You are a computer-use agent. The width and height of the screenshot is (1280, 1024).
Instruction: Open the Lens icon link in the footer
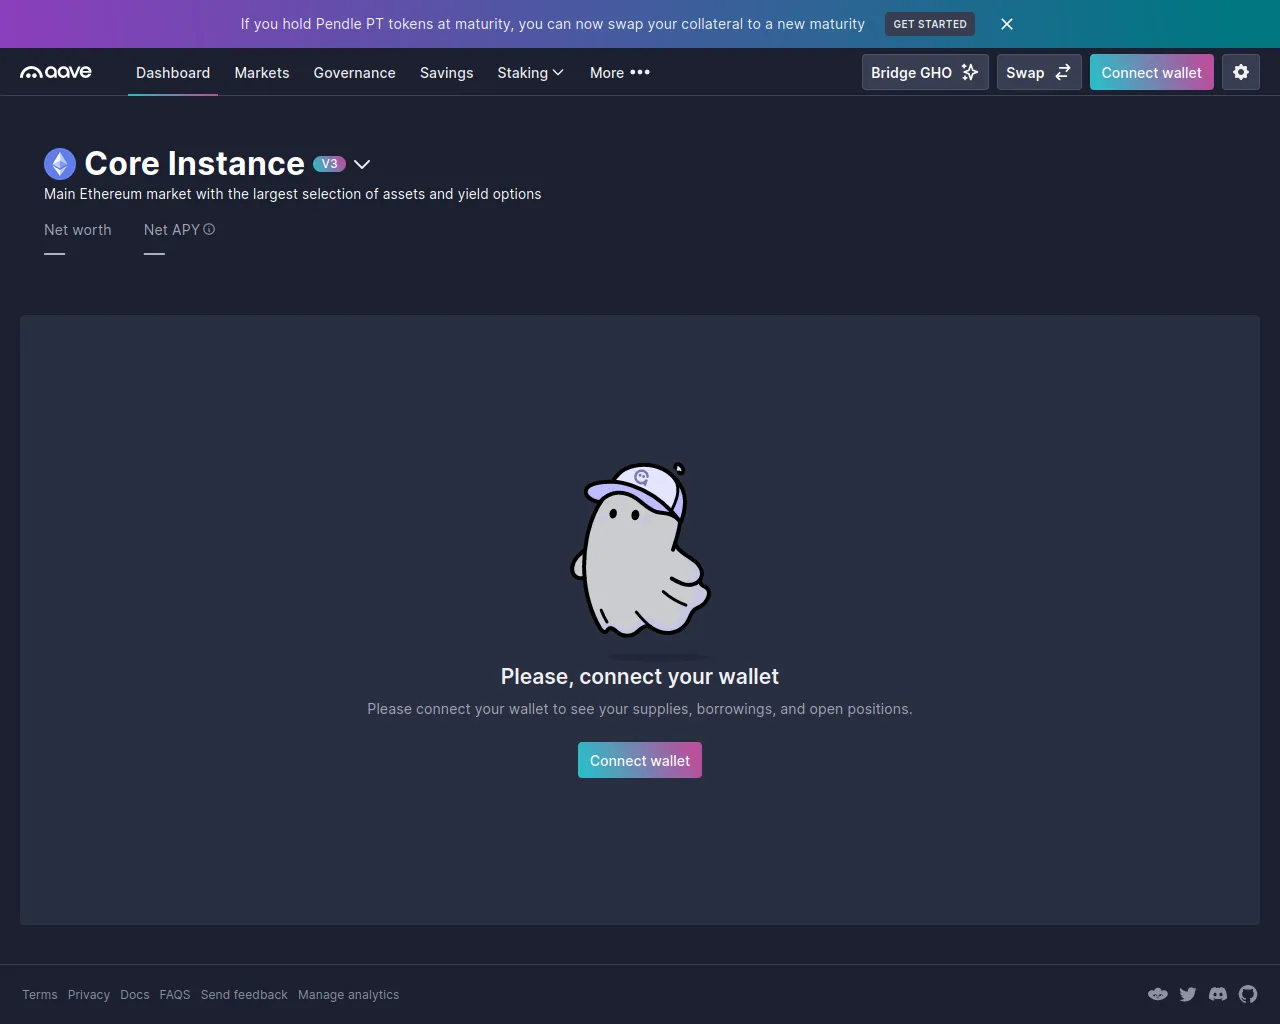click(x=1158, y=994)
